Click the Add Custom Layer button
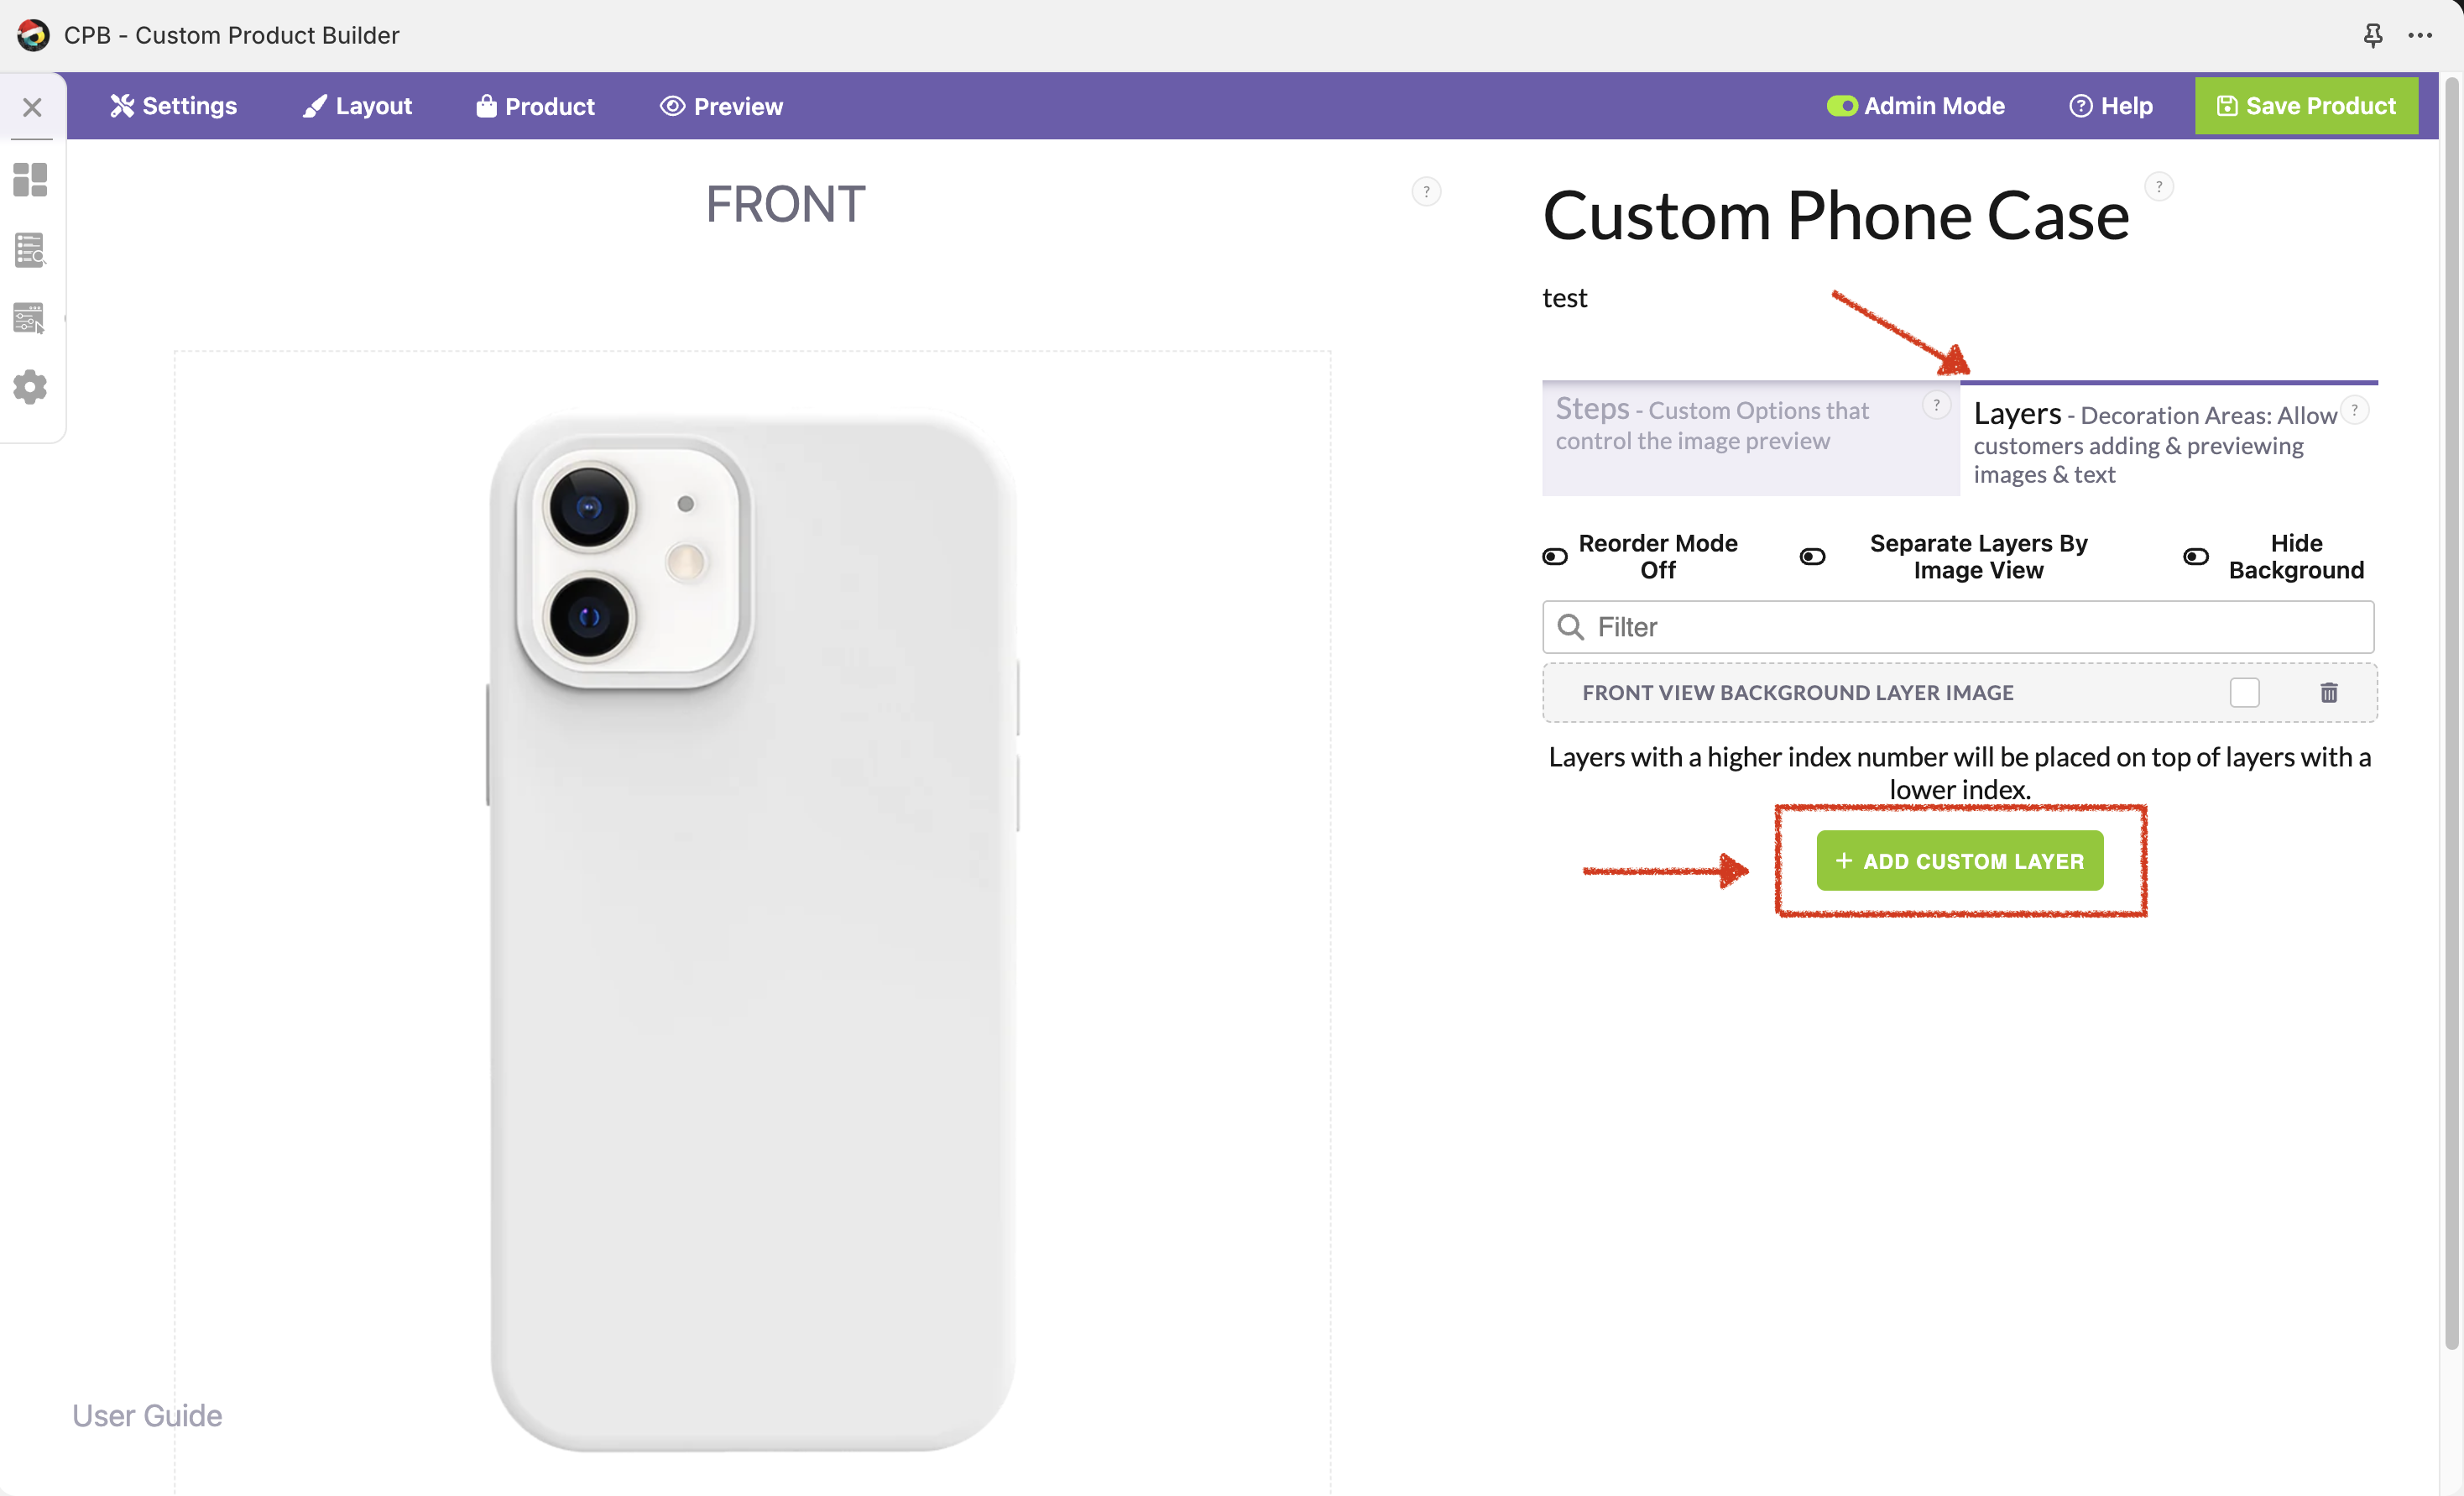Screen dimensions: 2464x1496 tap(1959, 861)
